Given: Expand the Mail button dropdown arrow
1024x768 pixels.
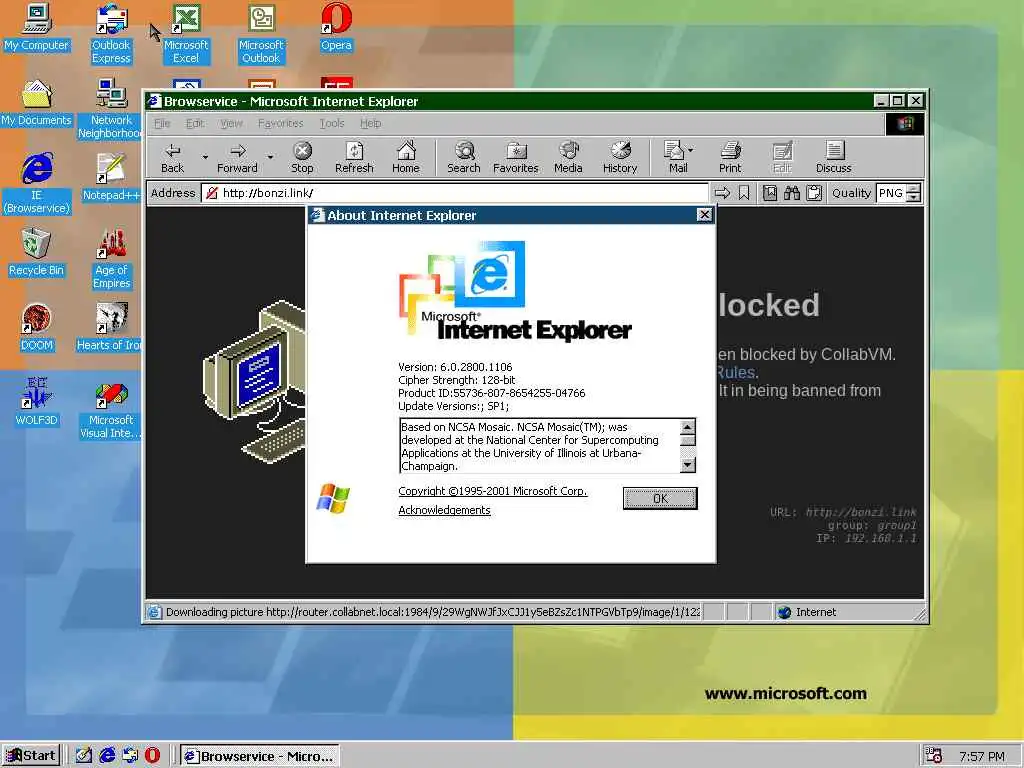Looking at the screenshot, I should coord(691,150).
